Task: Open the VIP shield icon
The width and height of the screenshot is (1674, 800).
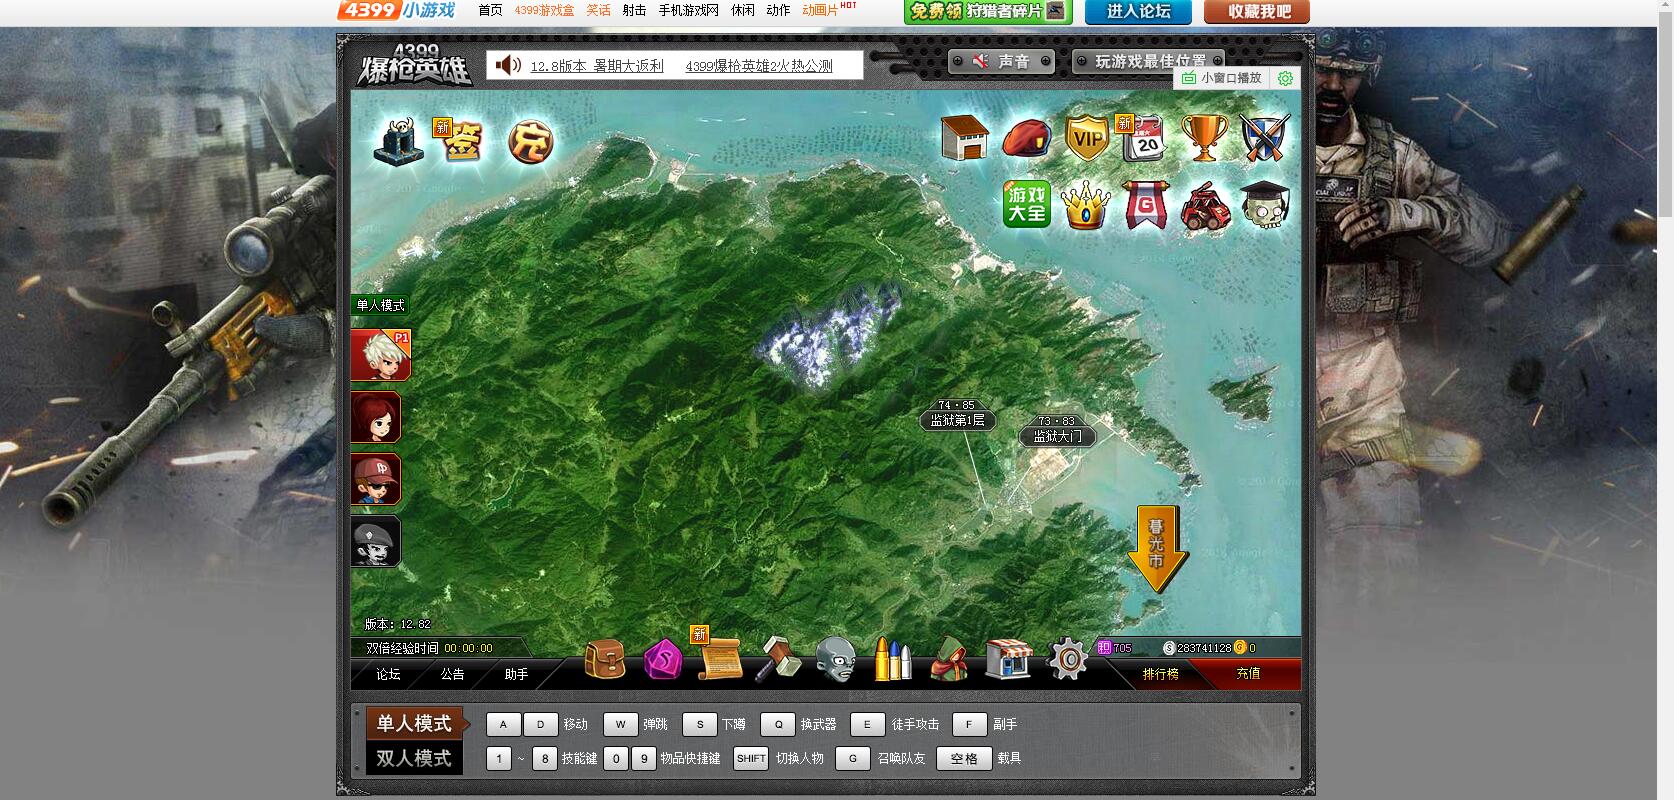Action: click(x=1086, y=138)
